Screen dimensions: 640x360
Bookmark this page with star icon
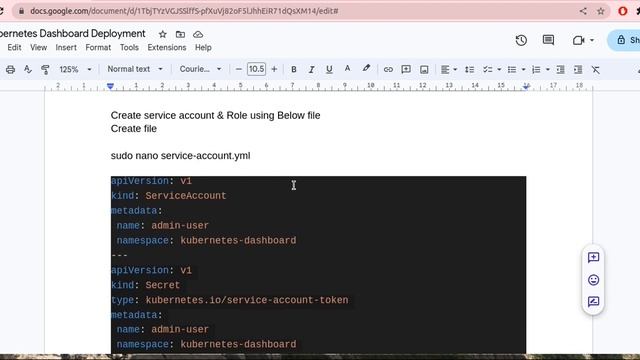pyautogui.click(x=601, y=11)
